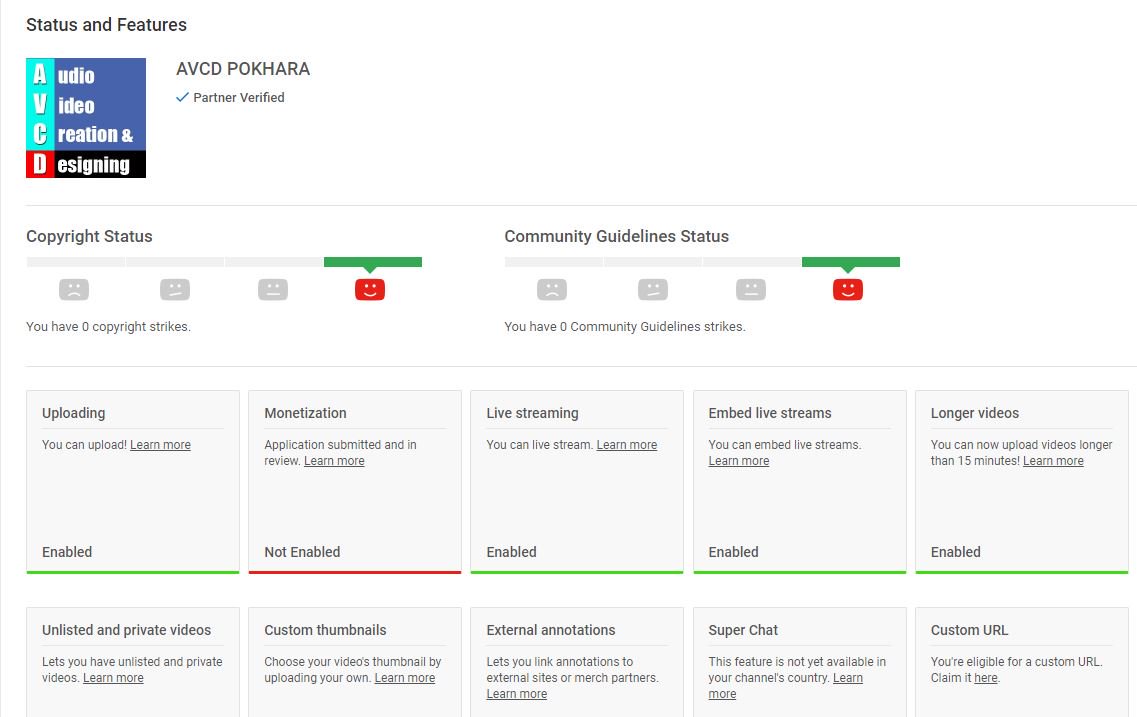Viewport: 1137px width, 717px height.
Task: Click 'Not Enabled' status in Monetization card
Action: point(302,552)
